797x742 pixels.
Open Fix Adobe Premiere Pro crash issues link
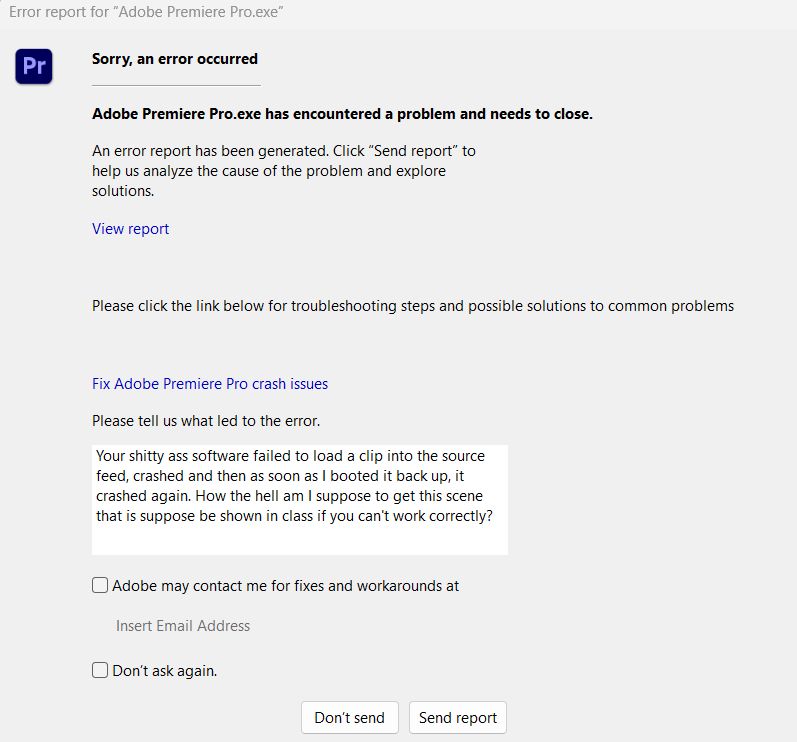(210, 384)
